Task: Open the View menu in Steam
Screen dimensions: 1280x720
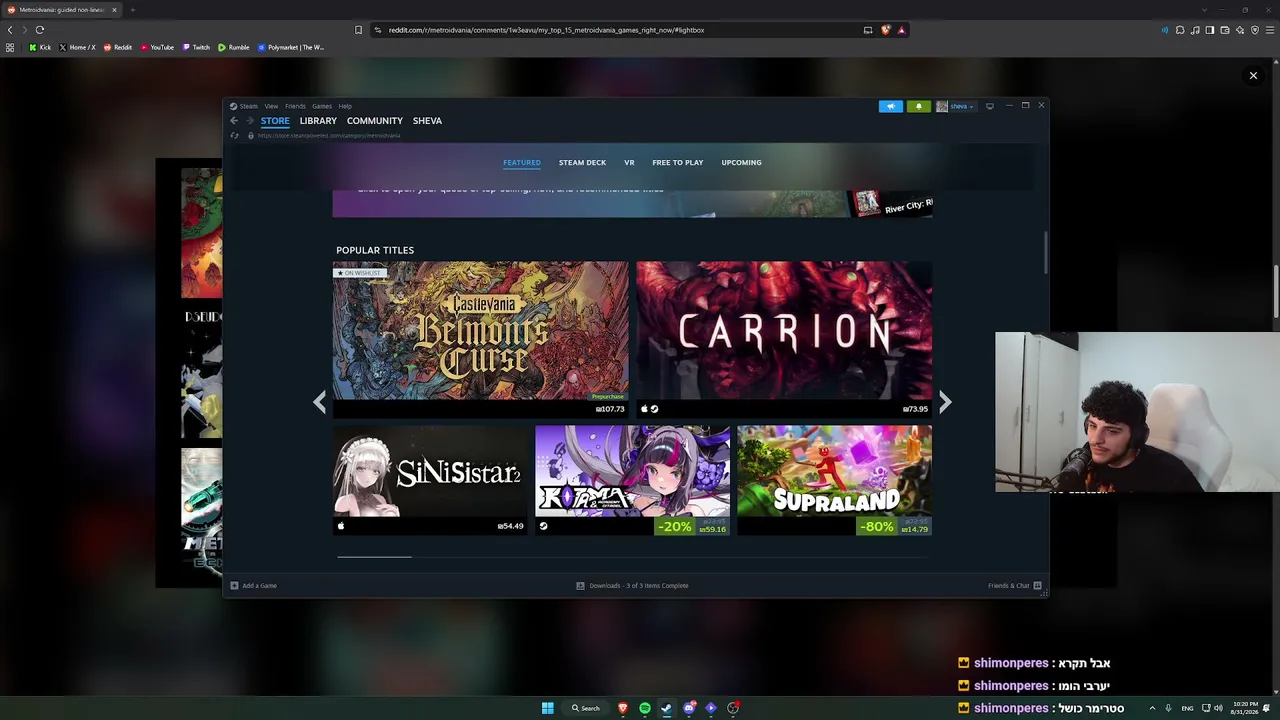Action: [x=271, y=106]
